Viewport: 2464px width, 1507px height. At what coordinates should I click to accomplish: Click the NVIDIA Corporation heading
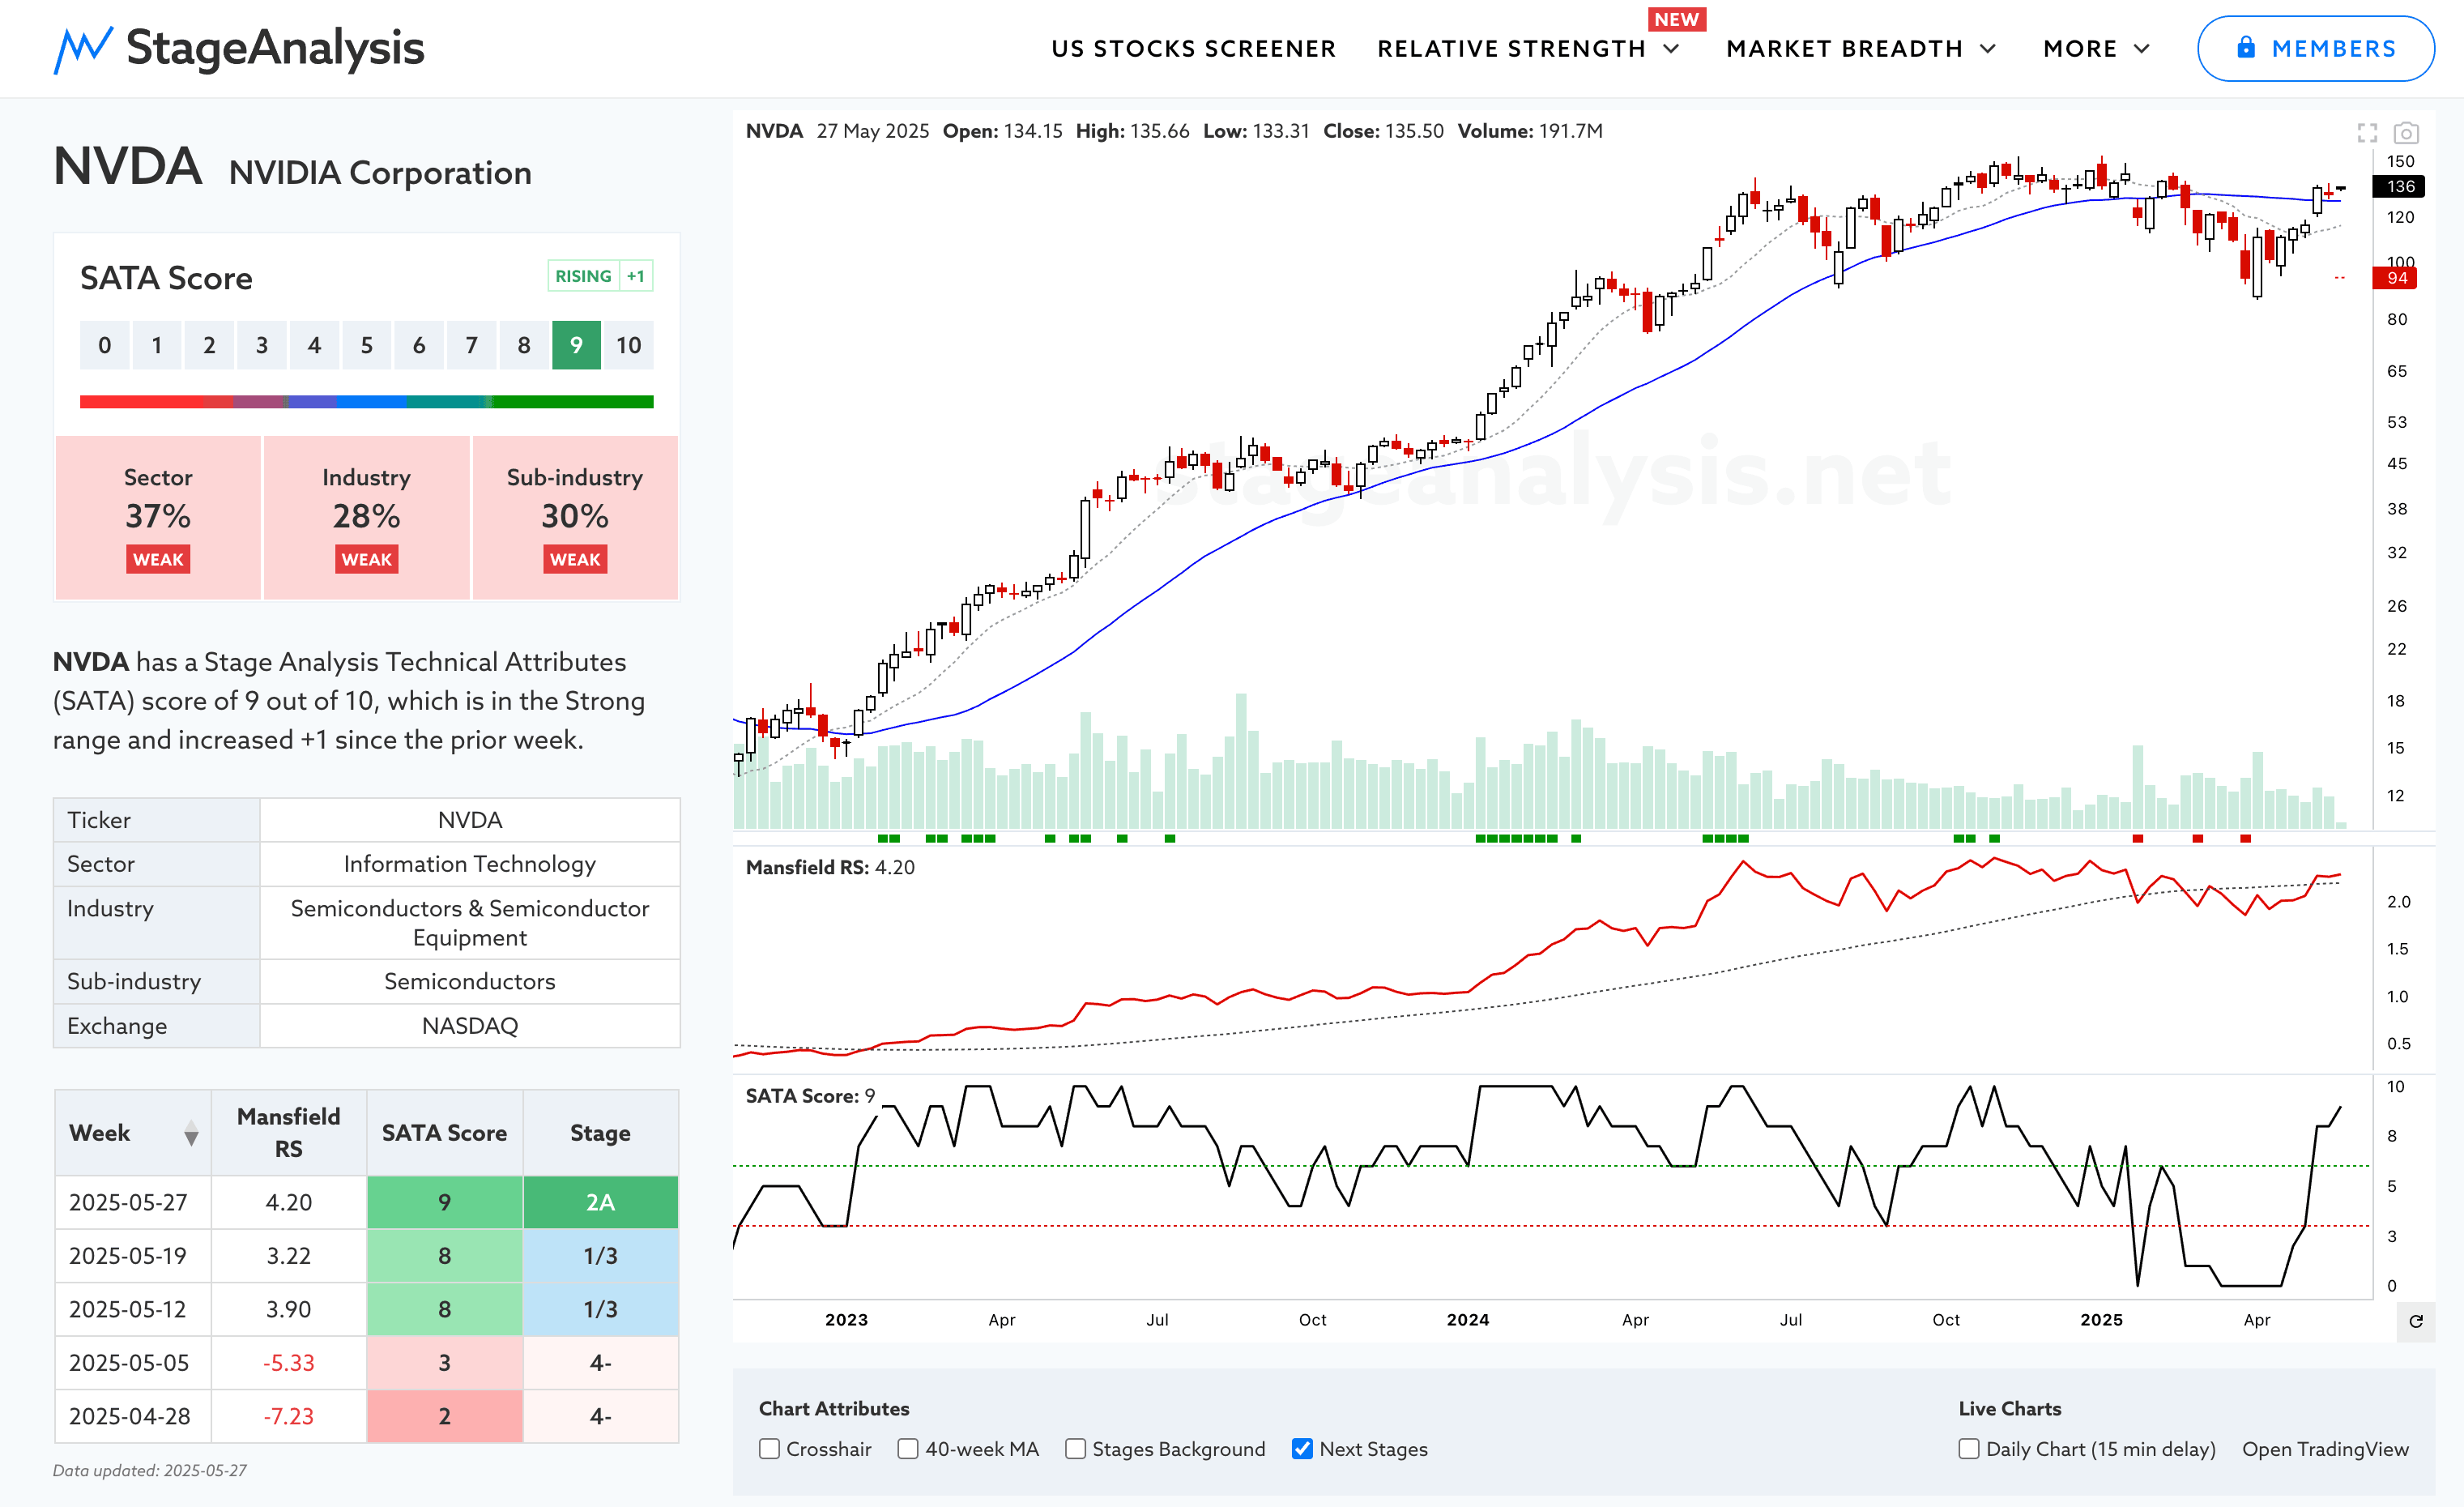coord(380,173)
